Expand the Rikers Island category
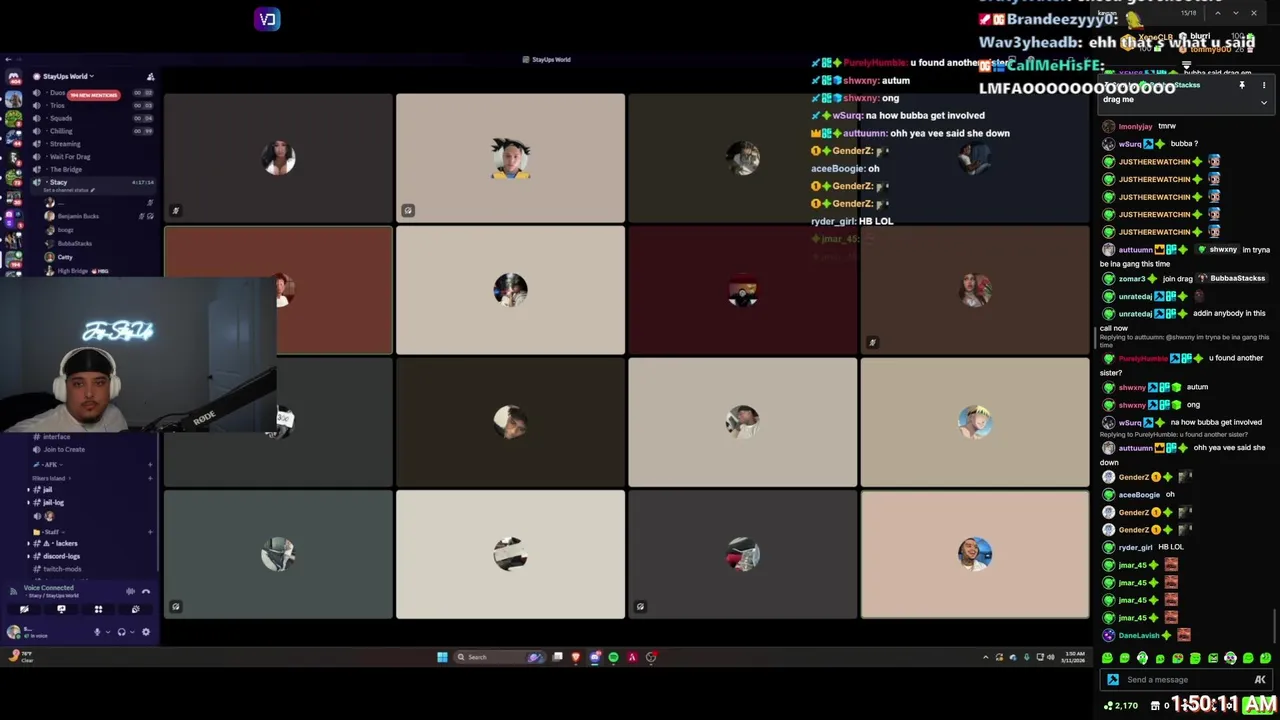Image resolution: width=1280 pixels, height=720 pixels. point(51,478)
